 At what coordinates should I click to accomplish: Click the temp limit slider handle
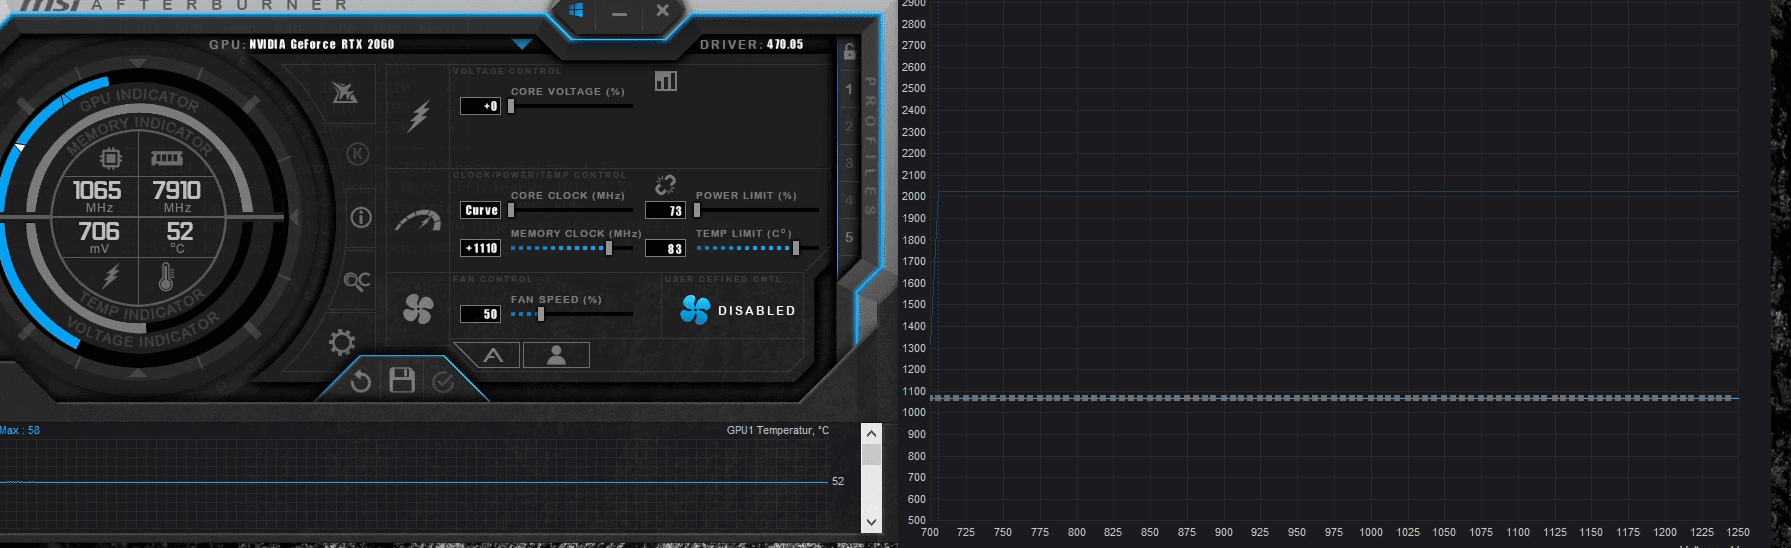pos(796,248)
